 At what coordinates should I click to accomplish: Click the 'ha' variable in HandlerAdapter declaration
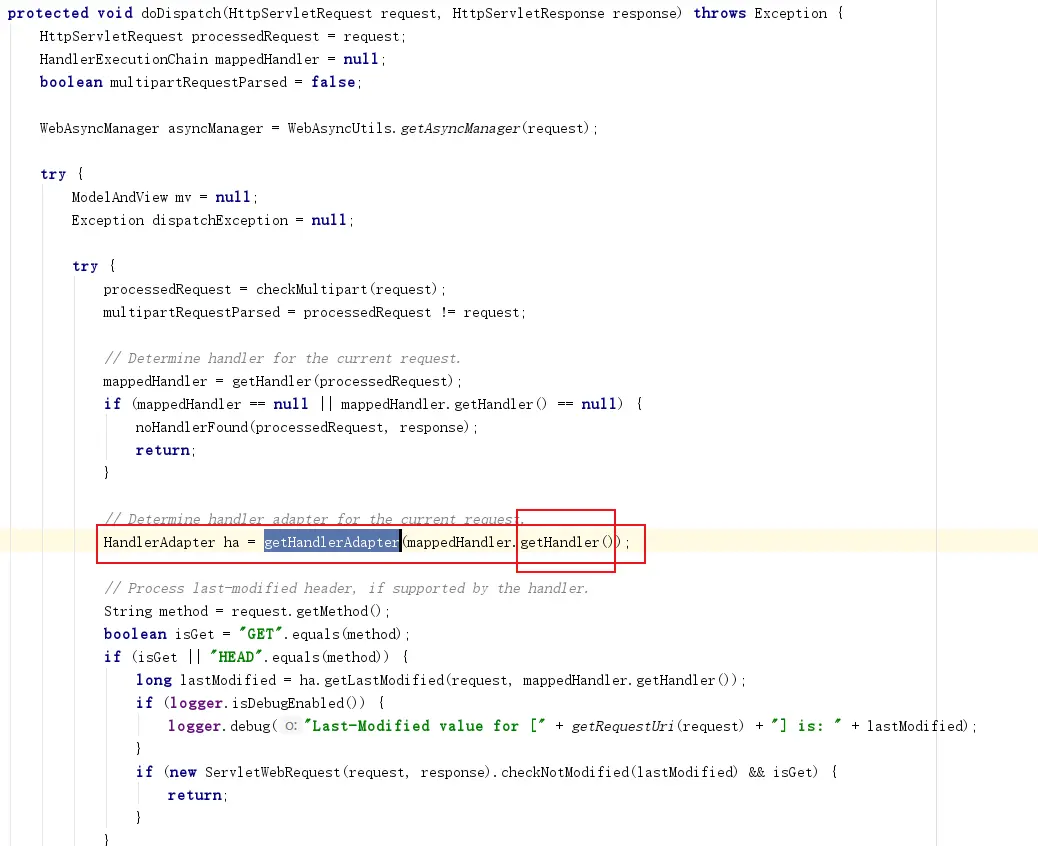[231, 542]
